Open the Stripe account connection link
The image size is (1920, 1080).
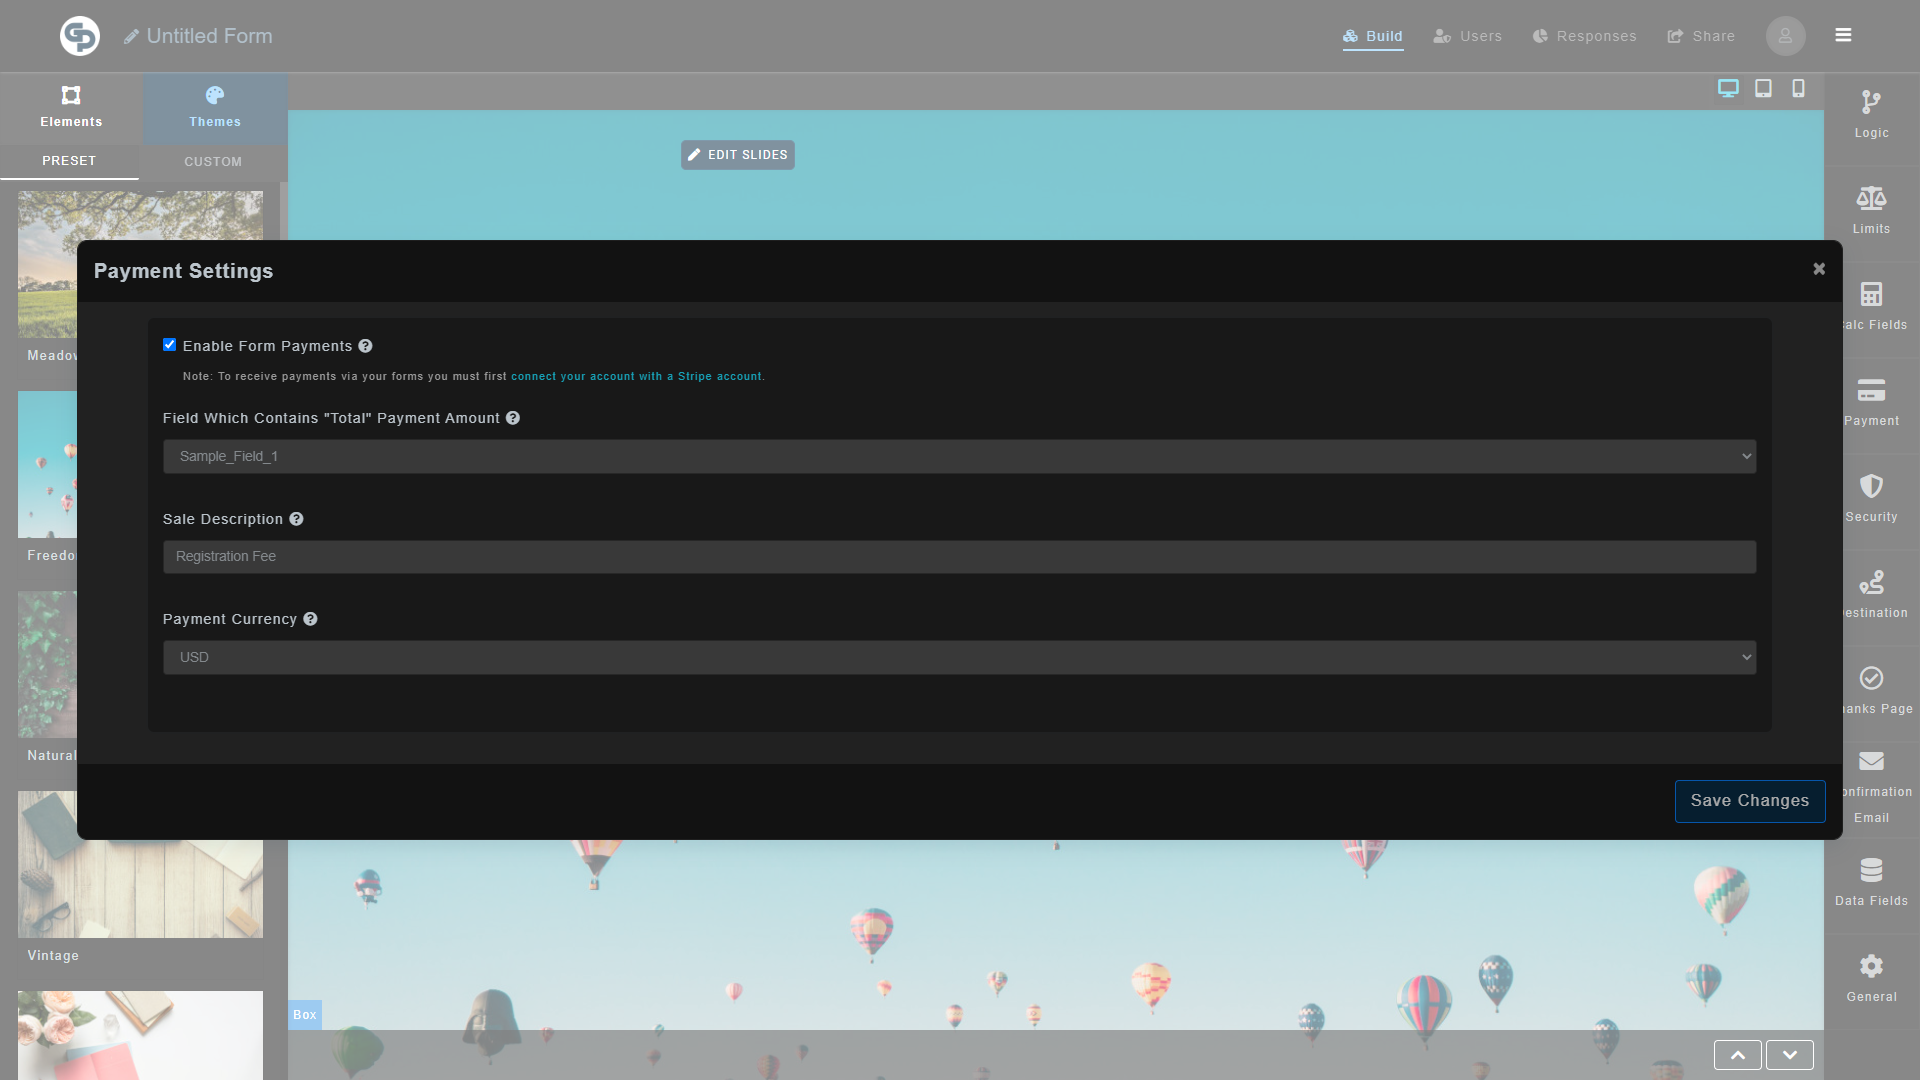[636, 376]
